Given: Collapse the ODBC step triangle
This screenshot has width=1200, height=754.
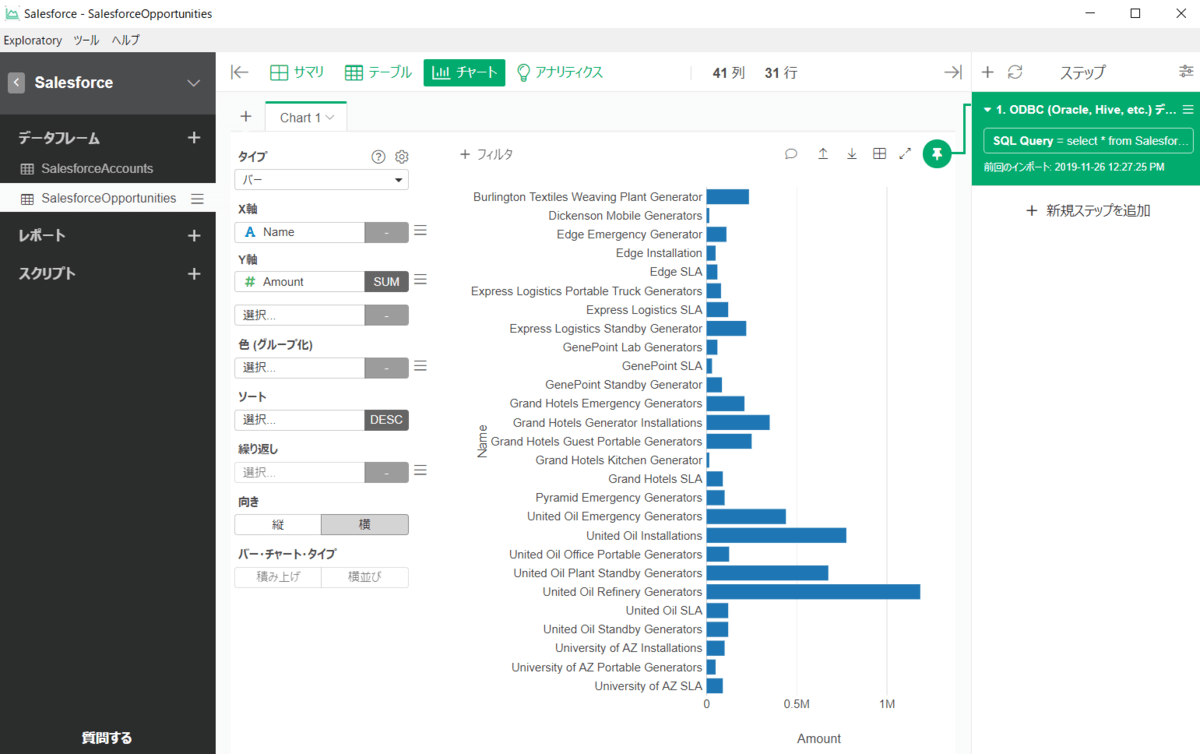Looking at the screenshot, I should [x=988, y=110].
